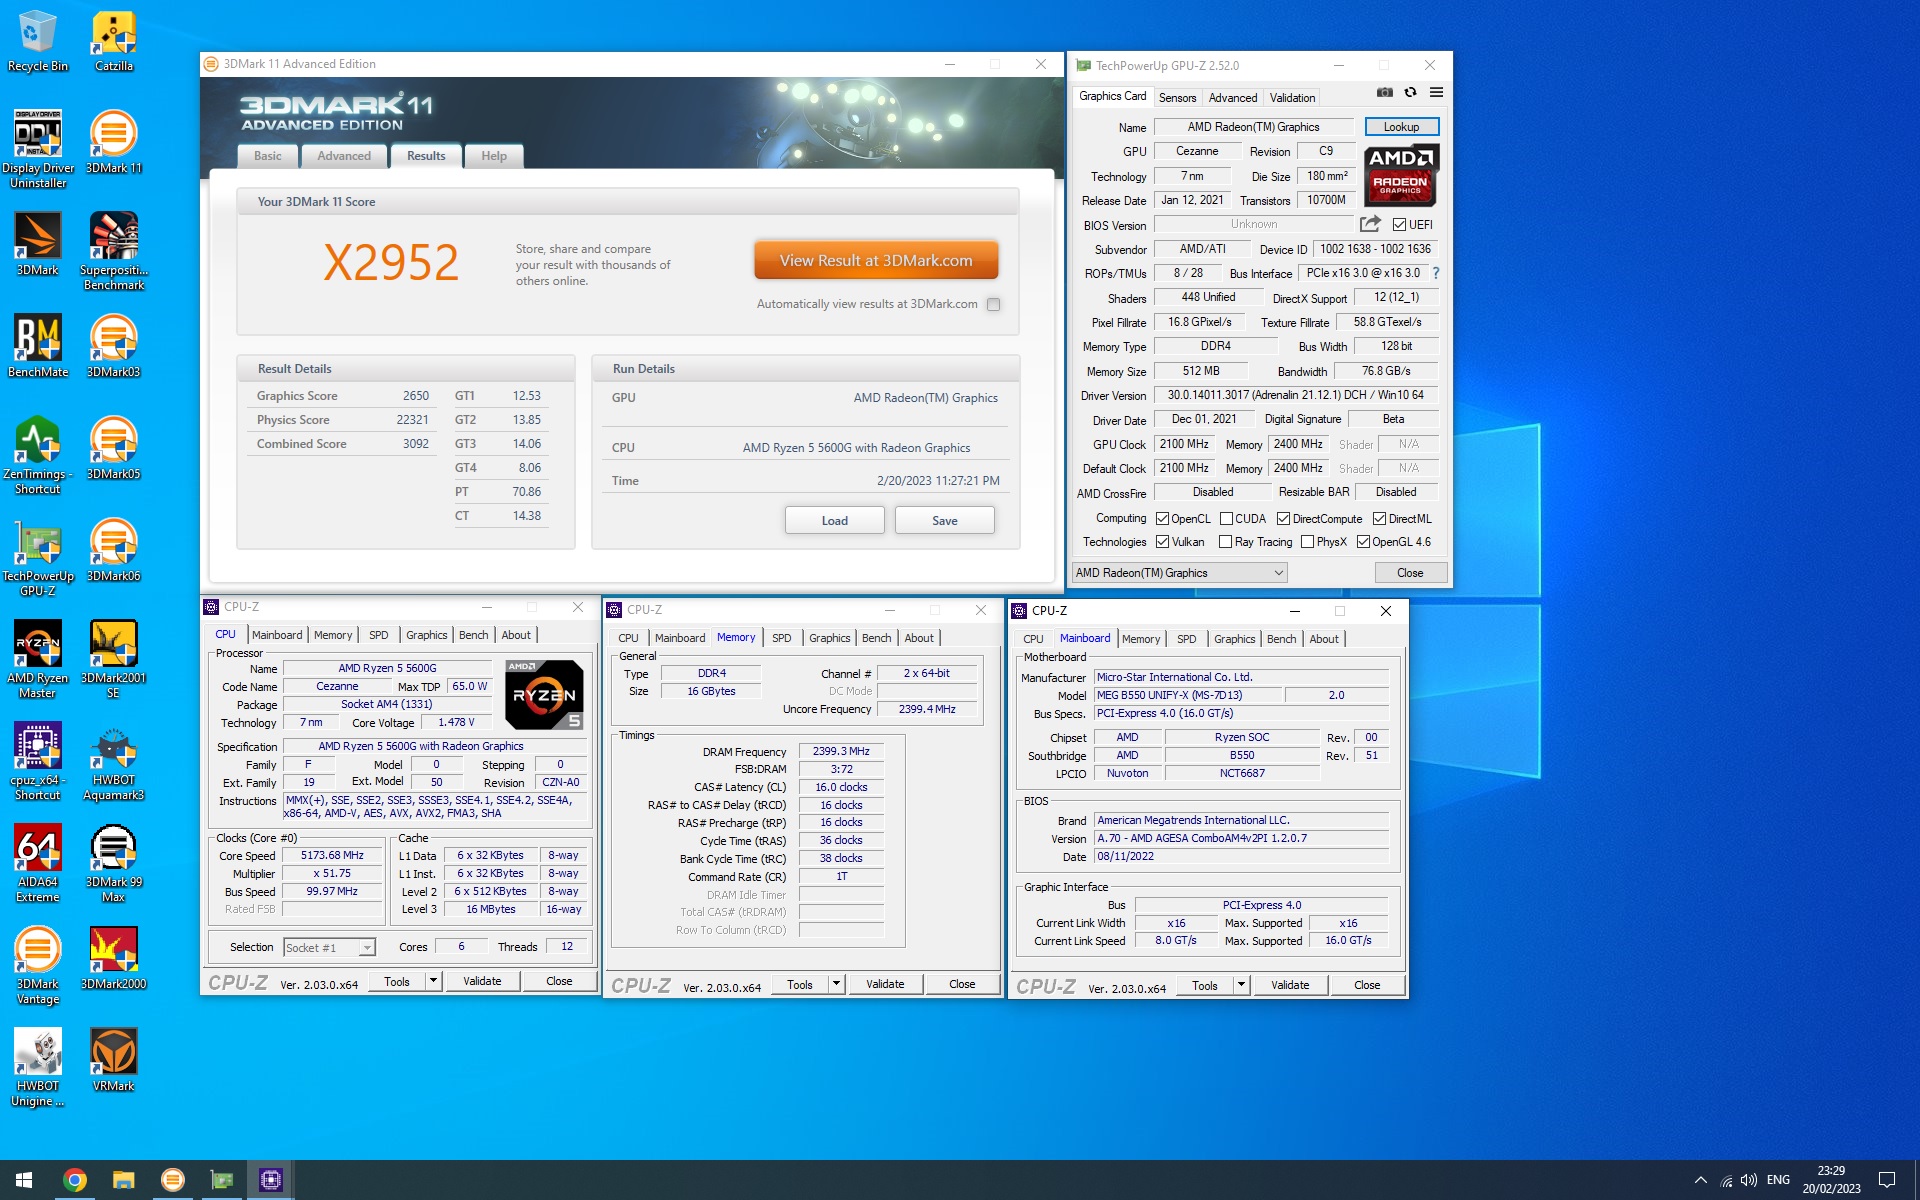Expand GPU selection dropdown in GPU-Z
The width and height of the screenshot is (1920, 1200).
tap(1180, 573)
